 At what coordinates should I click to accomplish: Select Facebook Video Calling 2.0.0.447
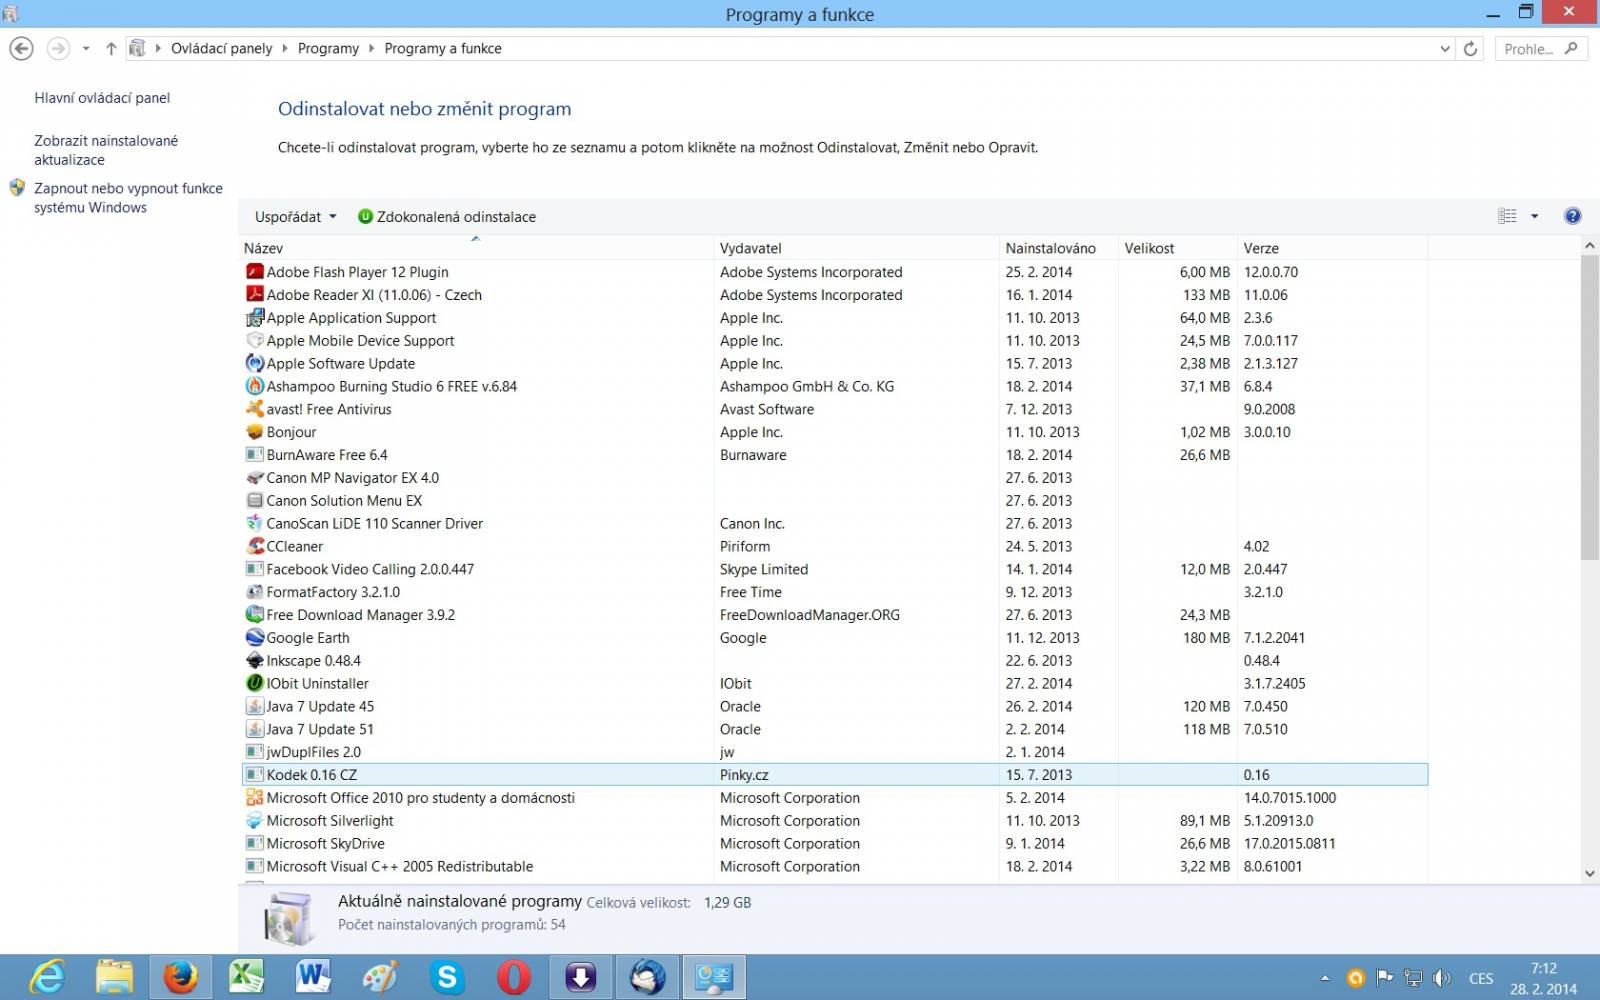(x=835, y=568)
